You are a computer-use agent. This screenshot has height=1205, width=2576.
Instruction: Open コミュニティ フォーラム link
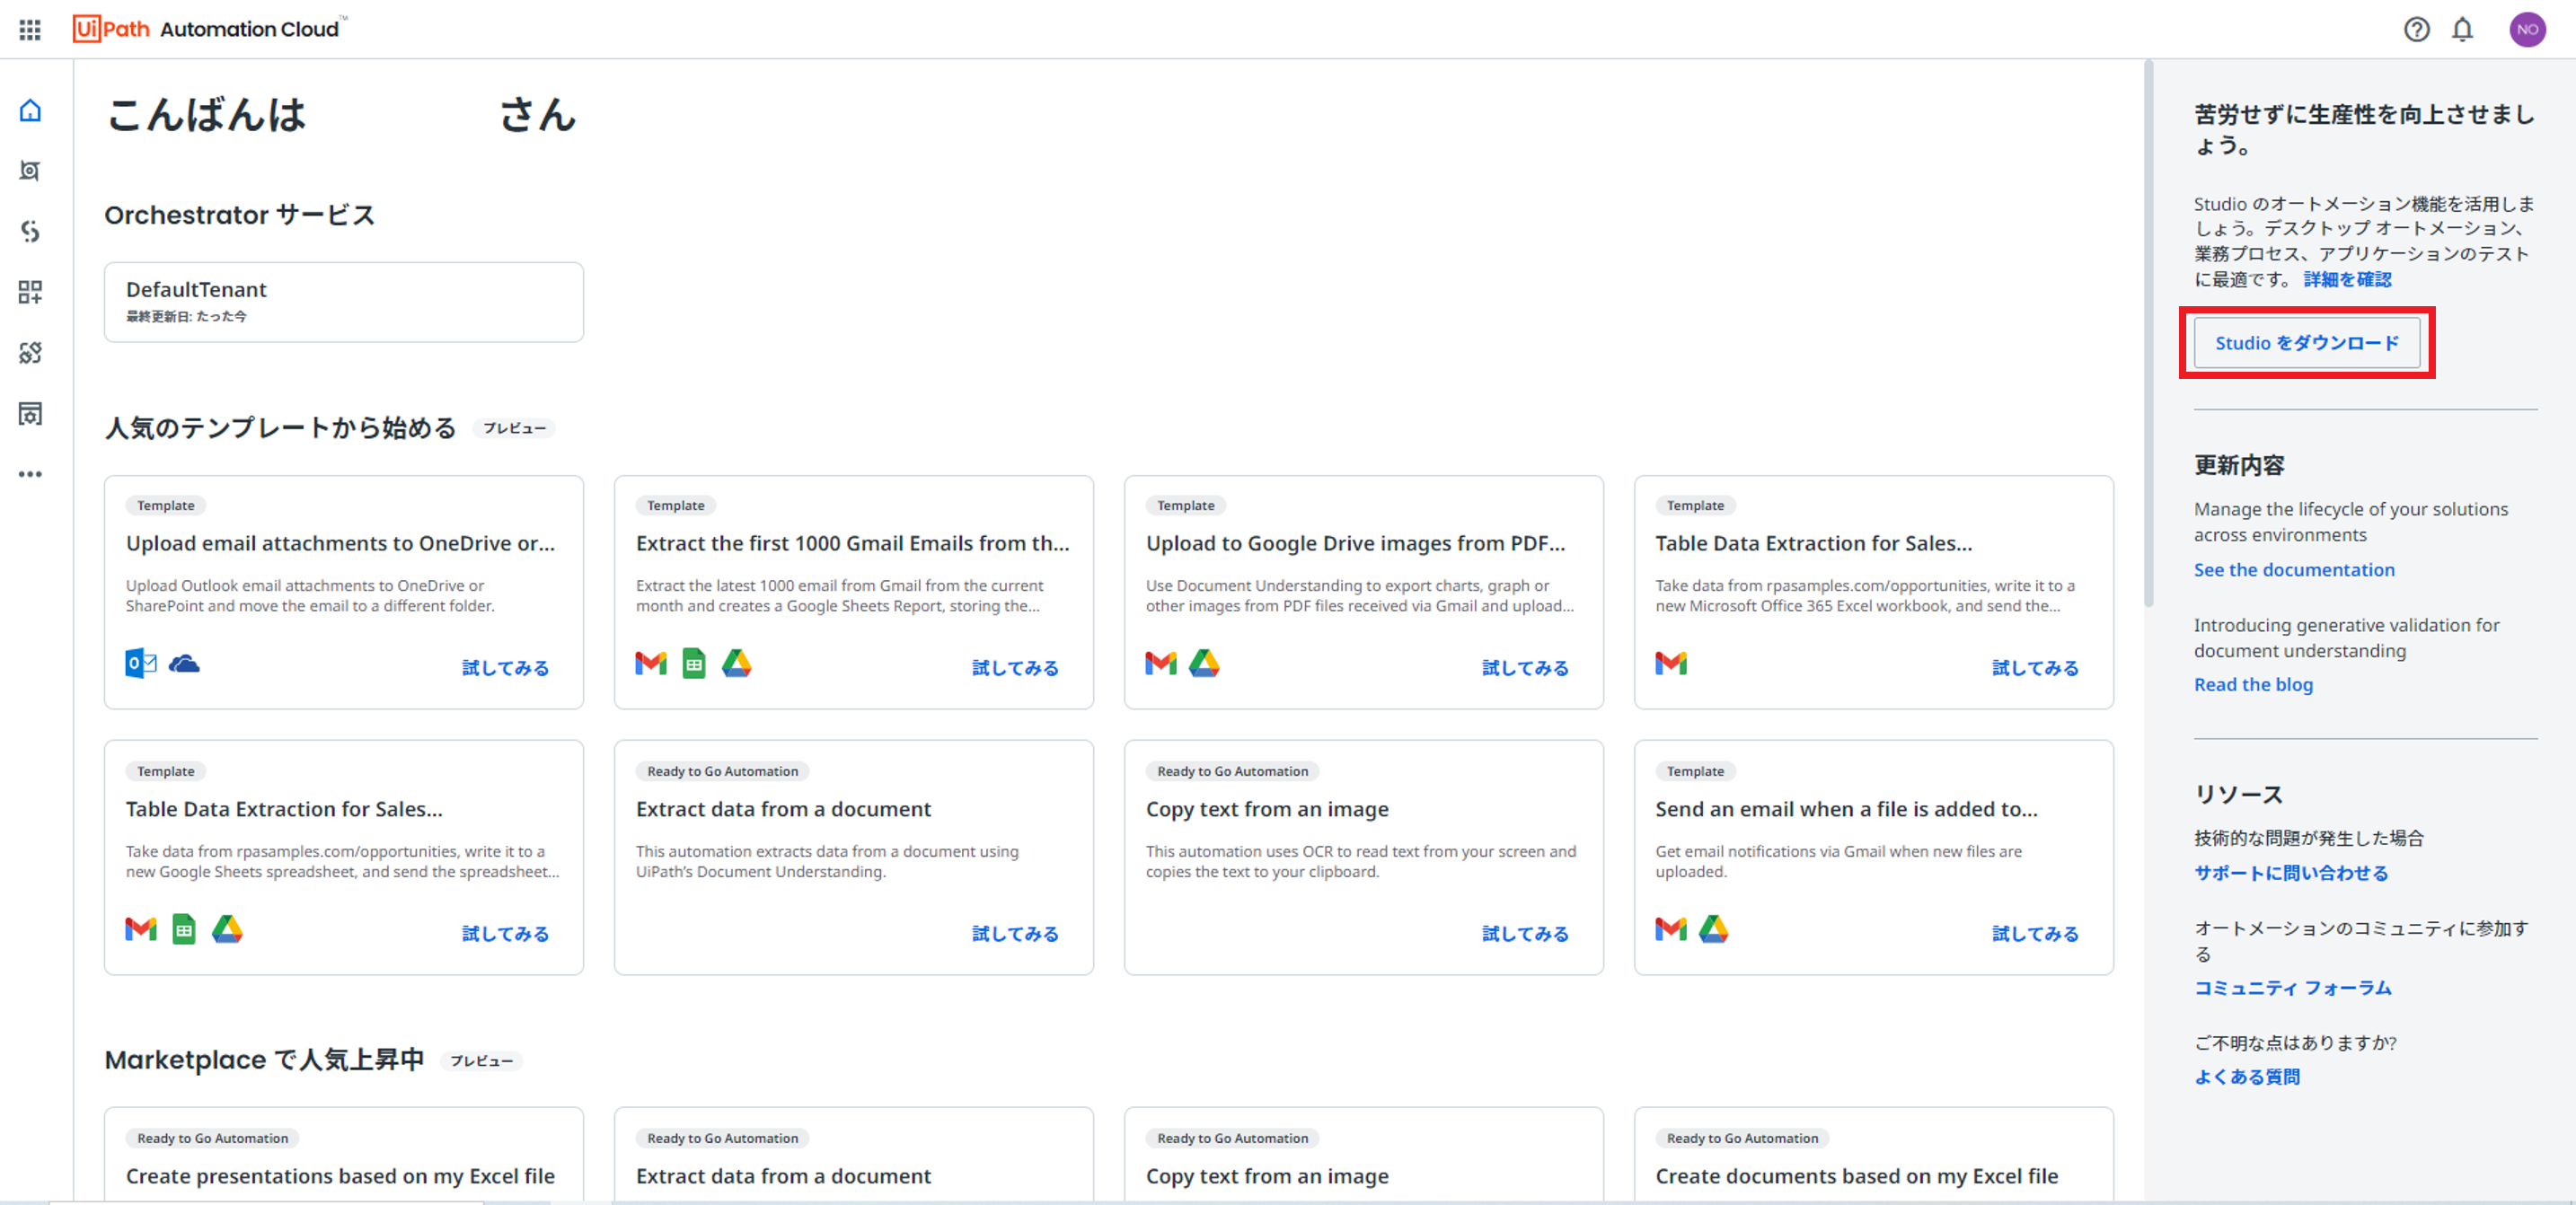coord(2293,987)
